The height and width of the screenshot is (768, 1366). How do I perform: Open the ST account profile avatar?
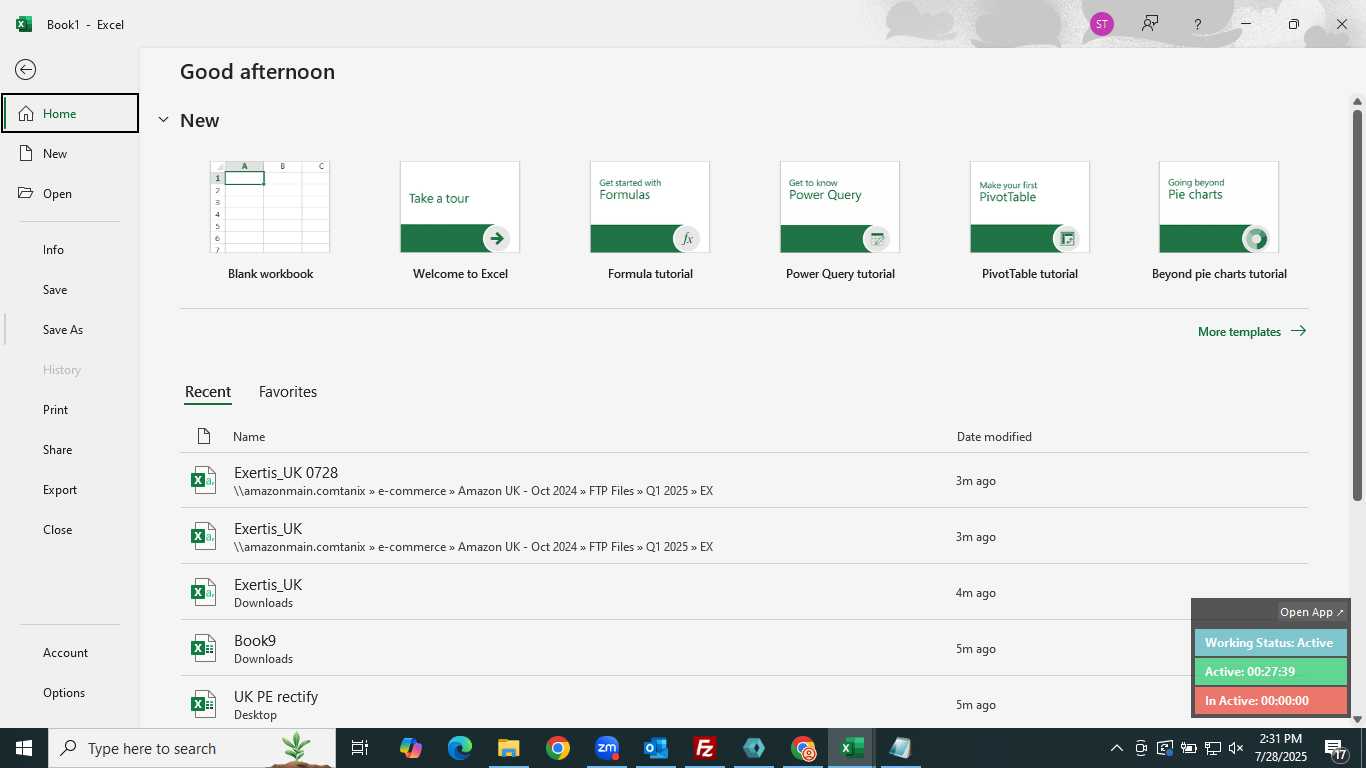click(x=1102, y=24)
